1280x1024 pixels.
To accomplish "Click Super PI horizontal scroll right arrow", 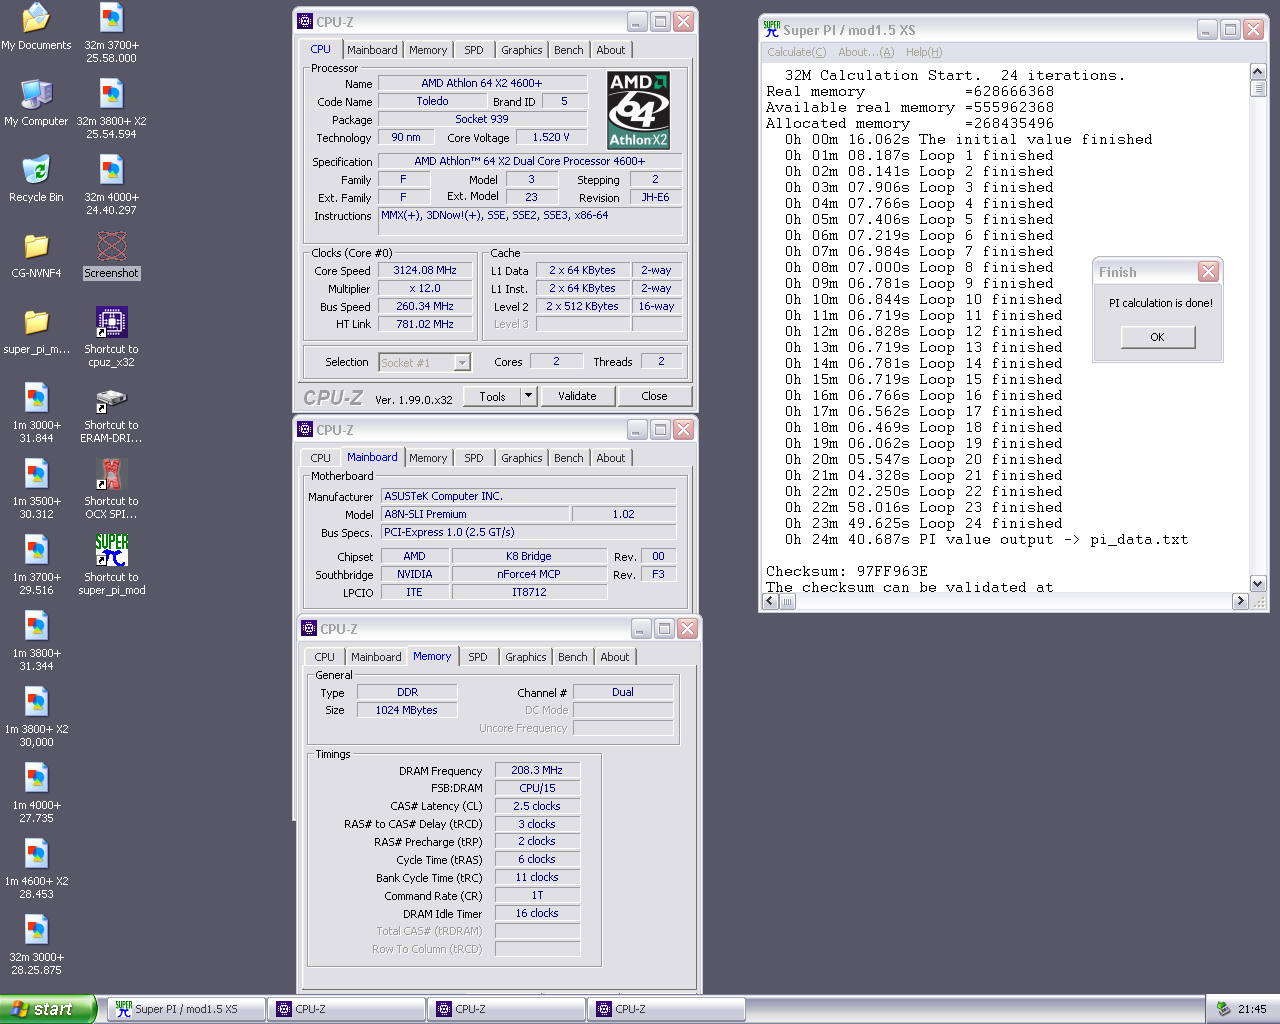I will (x=1241, y=601).
